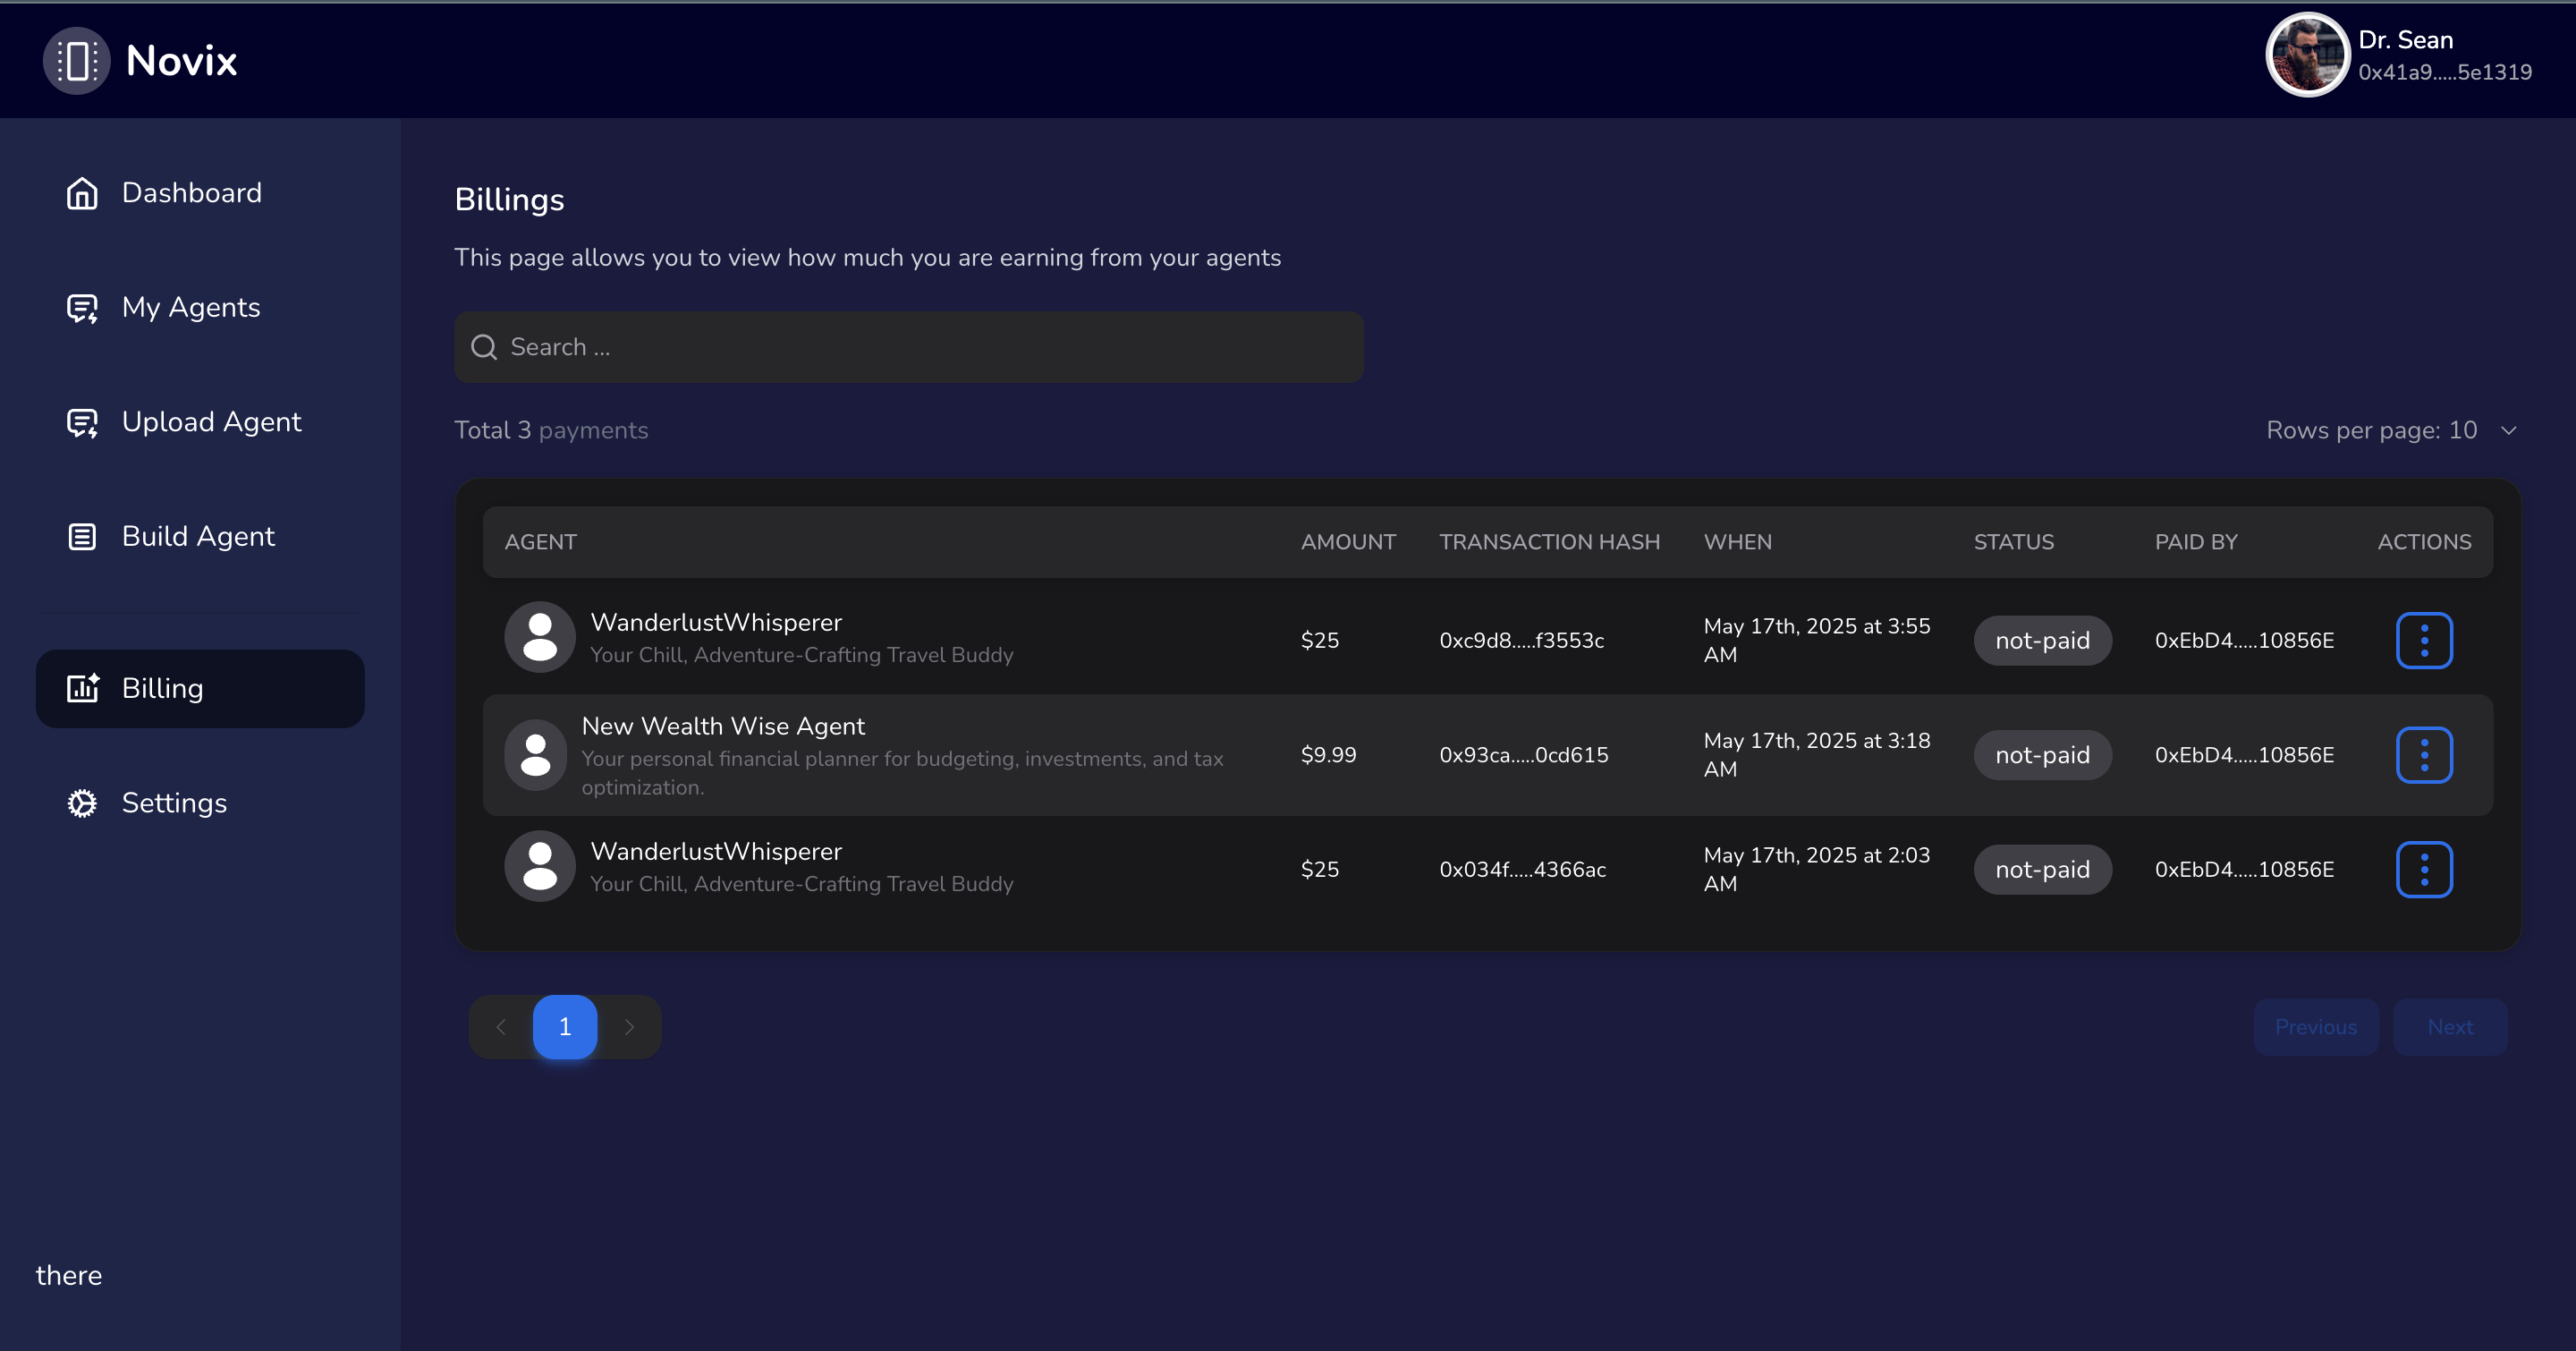
Task: Click the Build Agent list icon
Action: click(82, 537)
